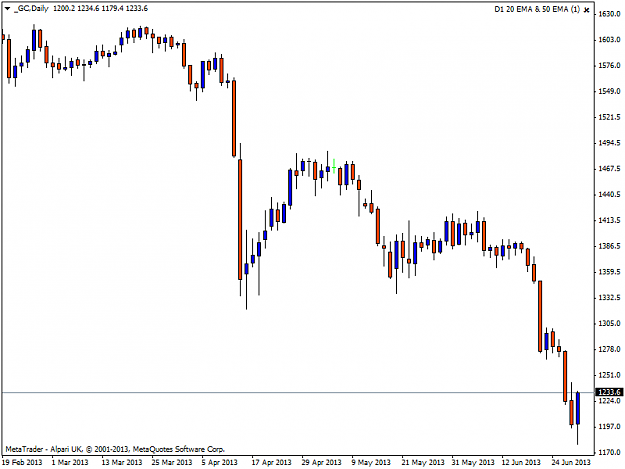Click the 1494.5 price scale label
Image resolution: width=625 pixels, height=469 pixels.
[x=609, y=143]
